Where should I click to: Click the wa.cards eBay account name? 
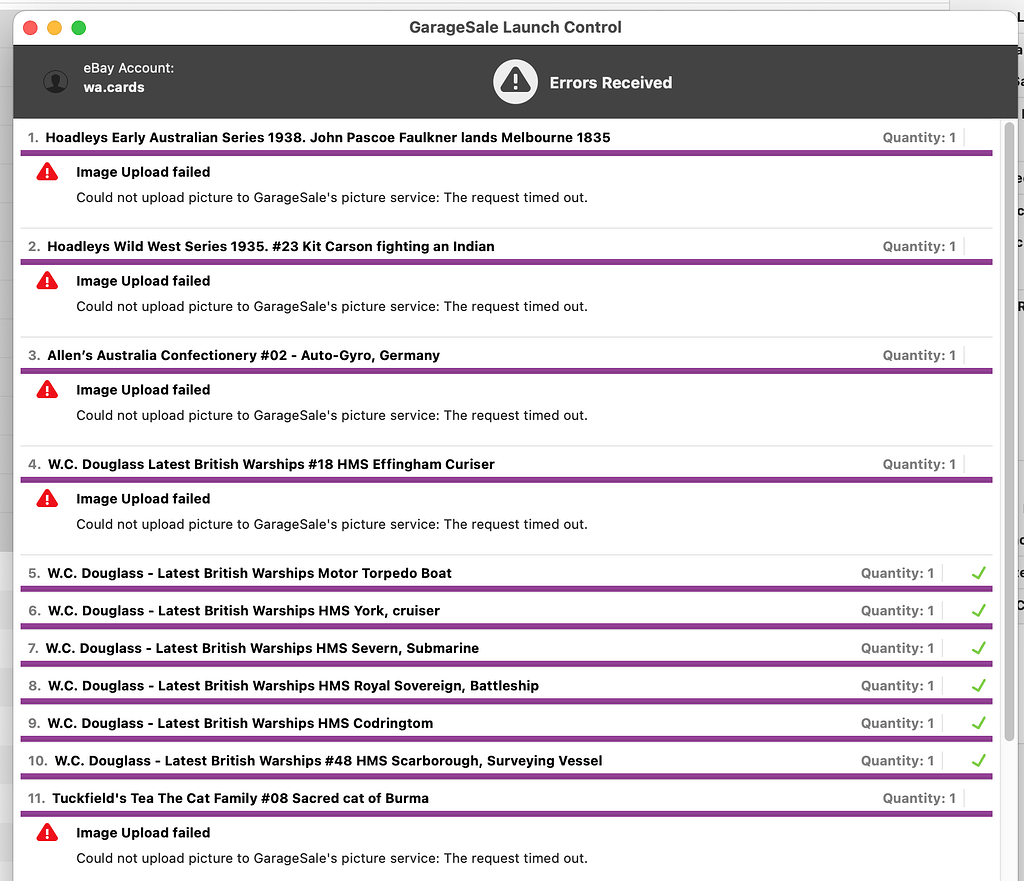point(114,88)
